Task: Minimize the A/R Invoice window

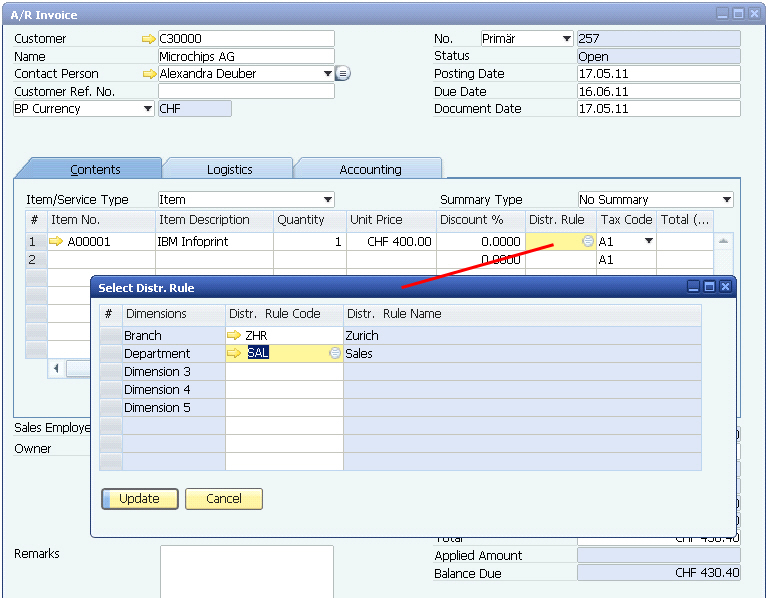Action: [722, 14]
